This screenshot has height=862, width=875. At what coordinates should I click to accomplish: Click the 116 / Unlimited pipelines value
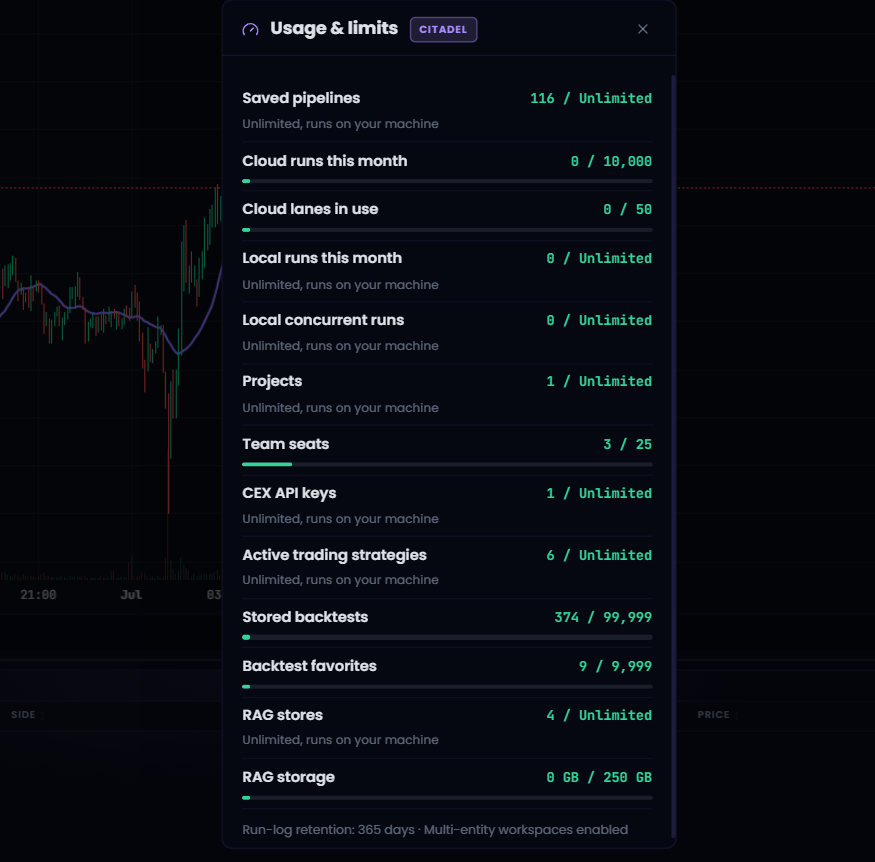590,98
